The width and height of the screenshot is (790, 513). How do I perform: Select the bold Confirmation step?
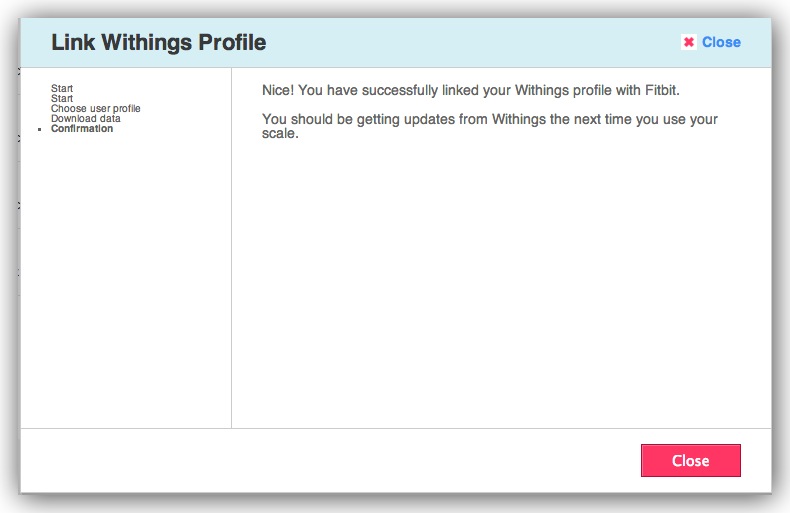point(82,129)
